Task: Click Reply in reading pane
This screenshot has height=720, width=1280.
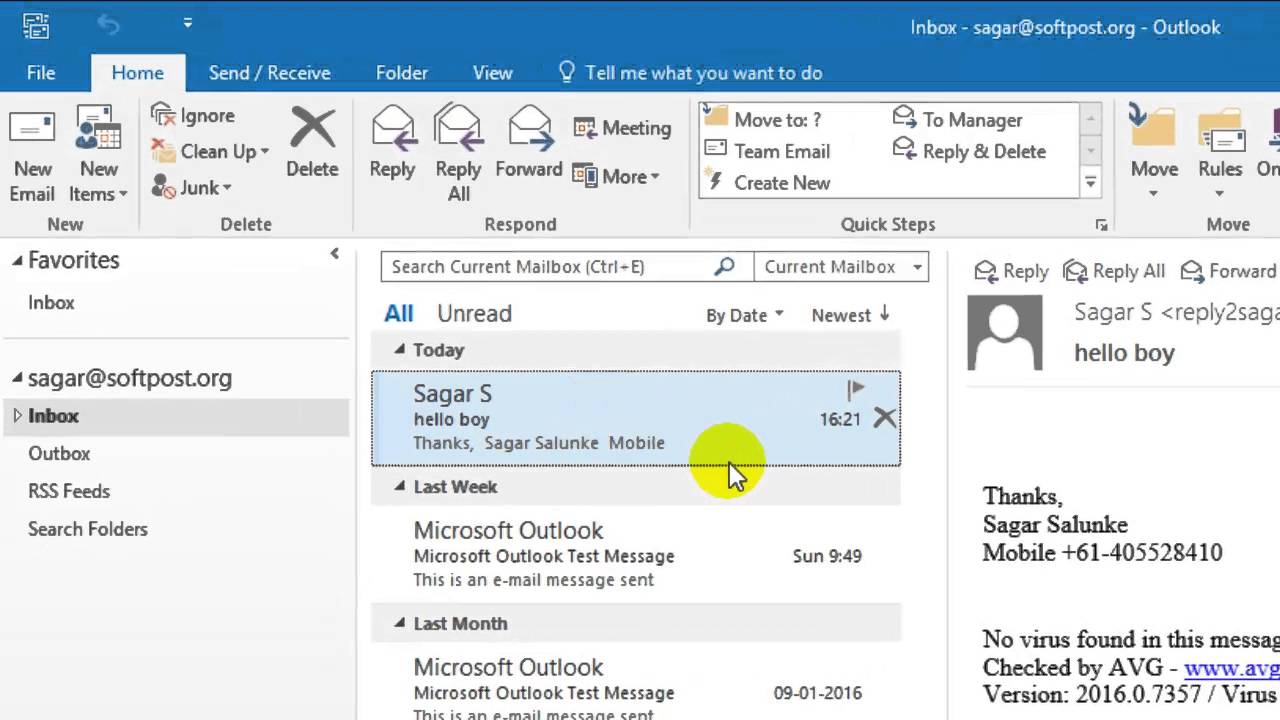Action: tap(1011, 271)
